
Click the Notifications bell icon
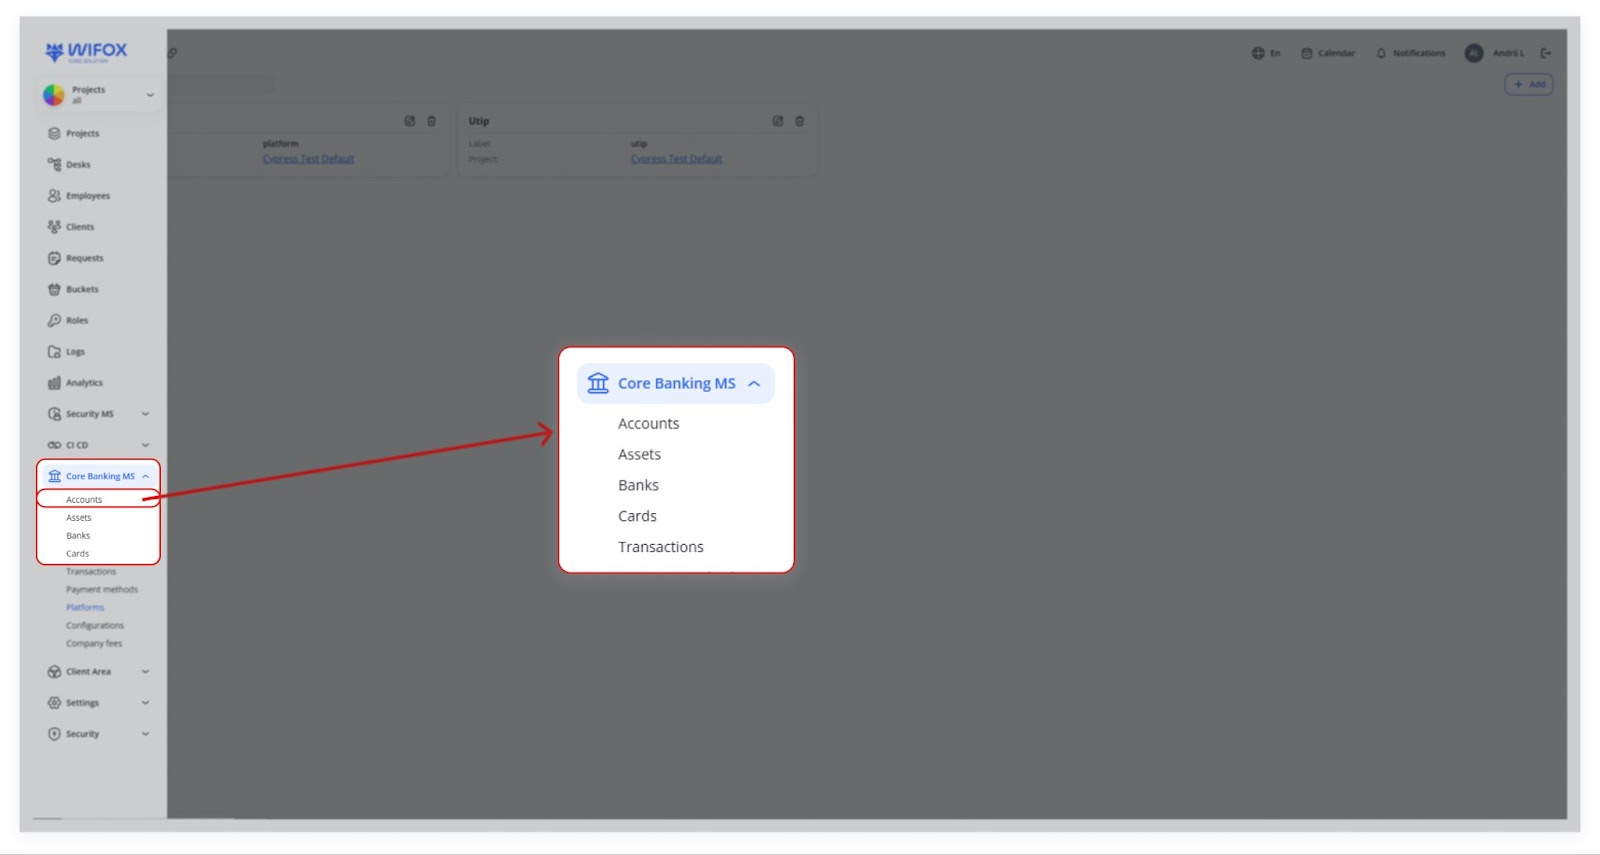click(1381, 53)
